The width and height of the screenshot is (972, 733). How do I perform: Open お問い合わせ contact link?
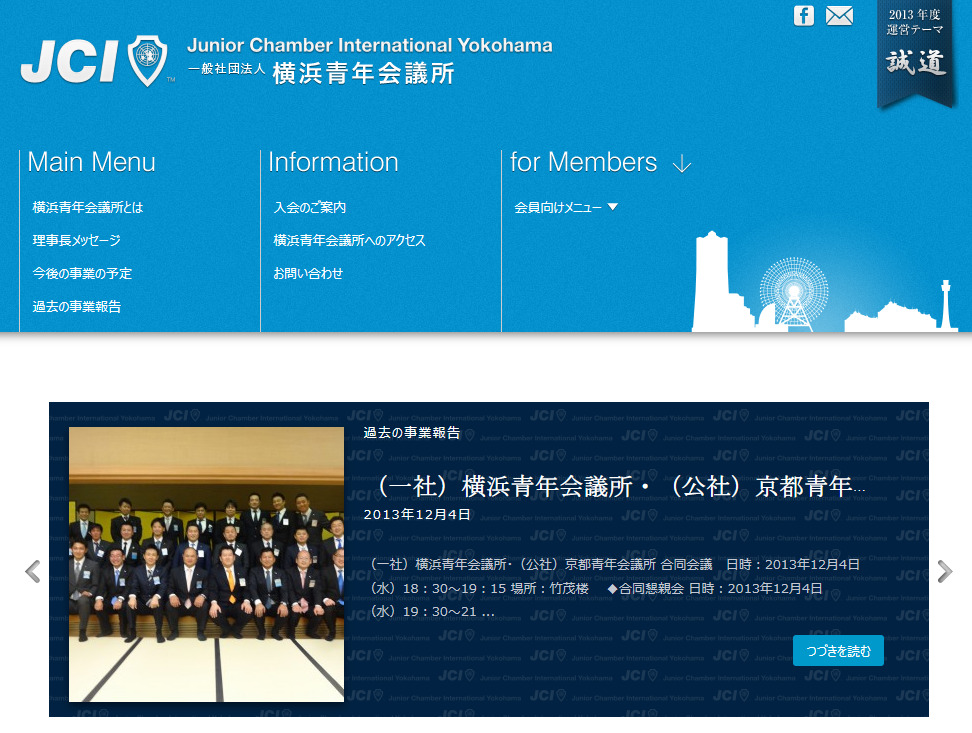pos(307,273)
